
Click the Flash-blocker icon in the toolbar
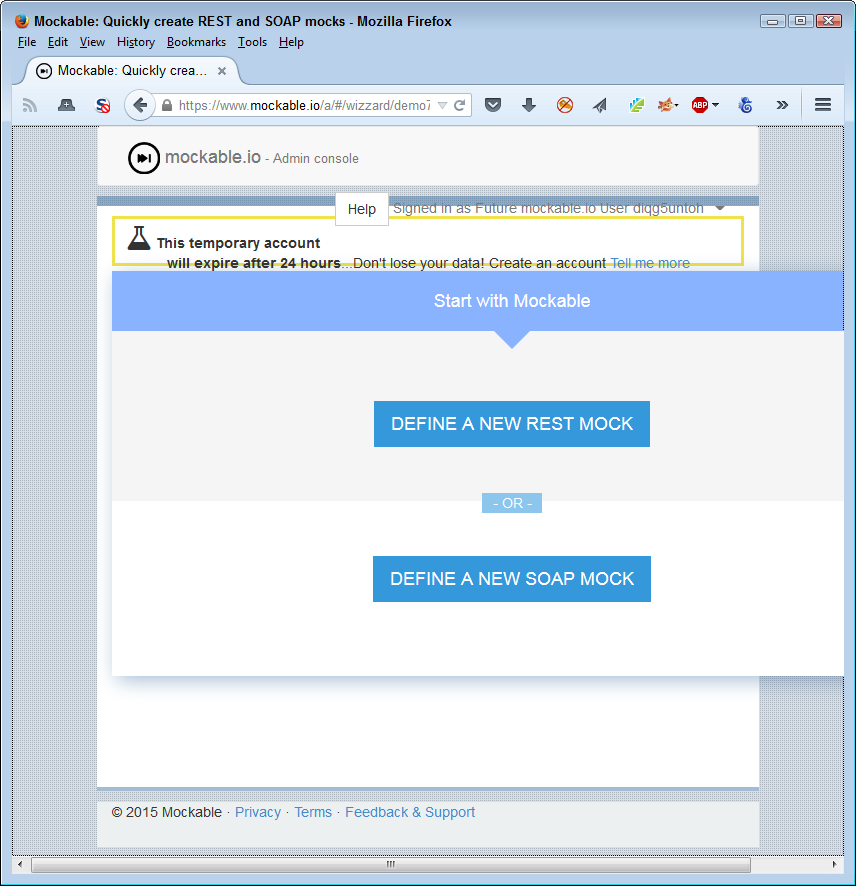tap(565, 105)
